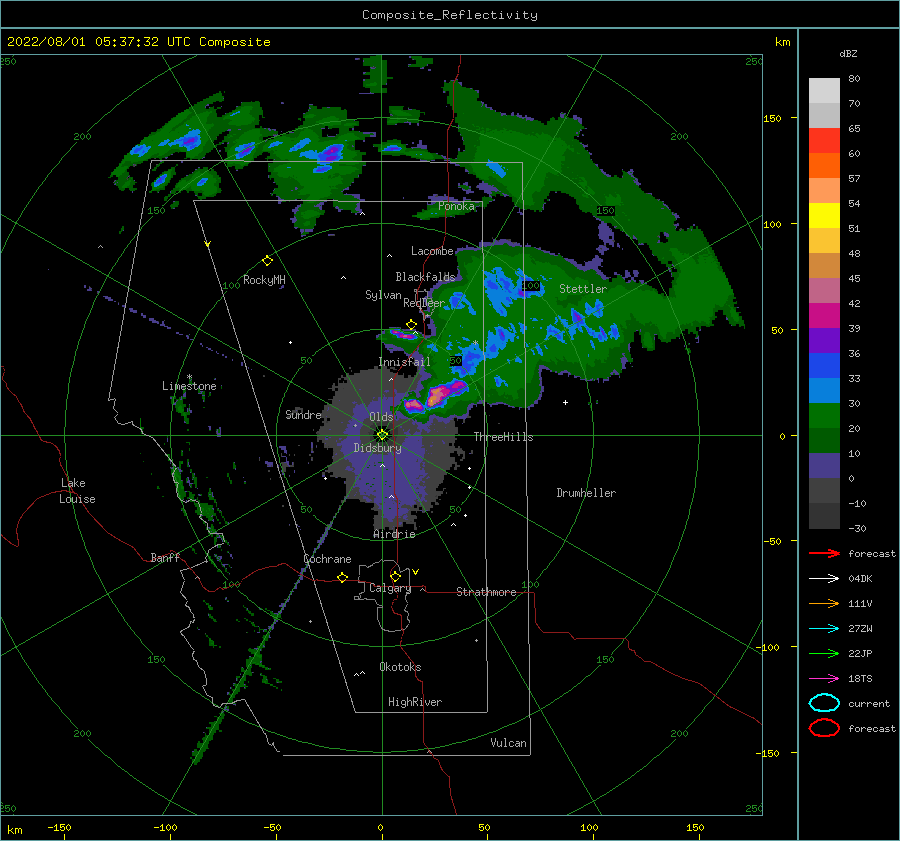Image resolution: width=900 pixels, height=841 pixels.
Task: Click the Drumheller label
Action: [x=586, y=493]
